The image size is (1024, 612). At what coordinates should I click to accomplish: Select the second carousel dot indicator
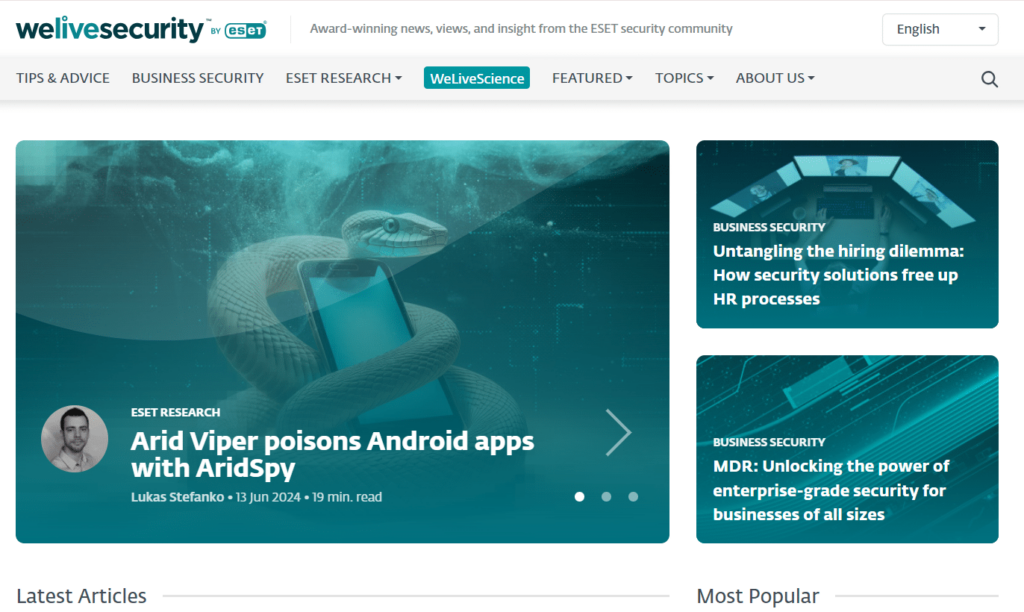click(606, 496)
